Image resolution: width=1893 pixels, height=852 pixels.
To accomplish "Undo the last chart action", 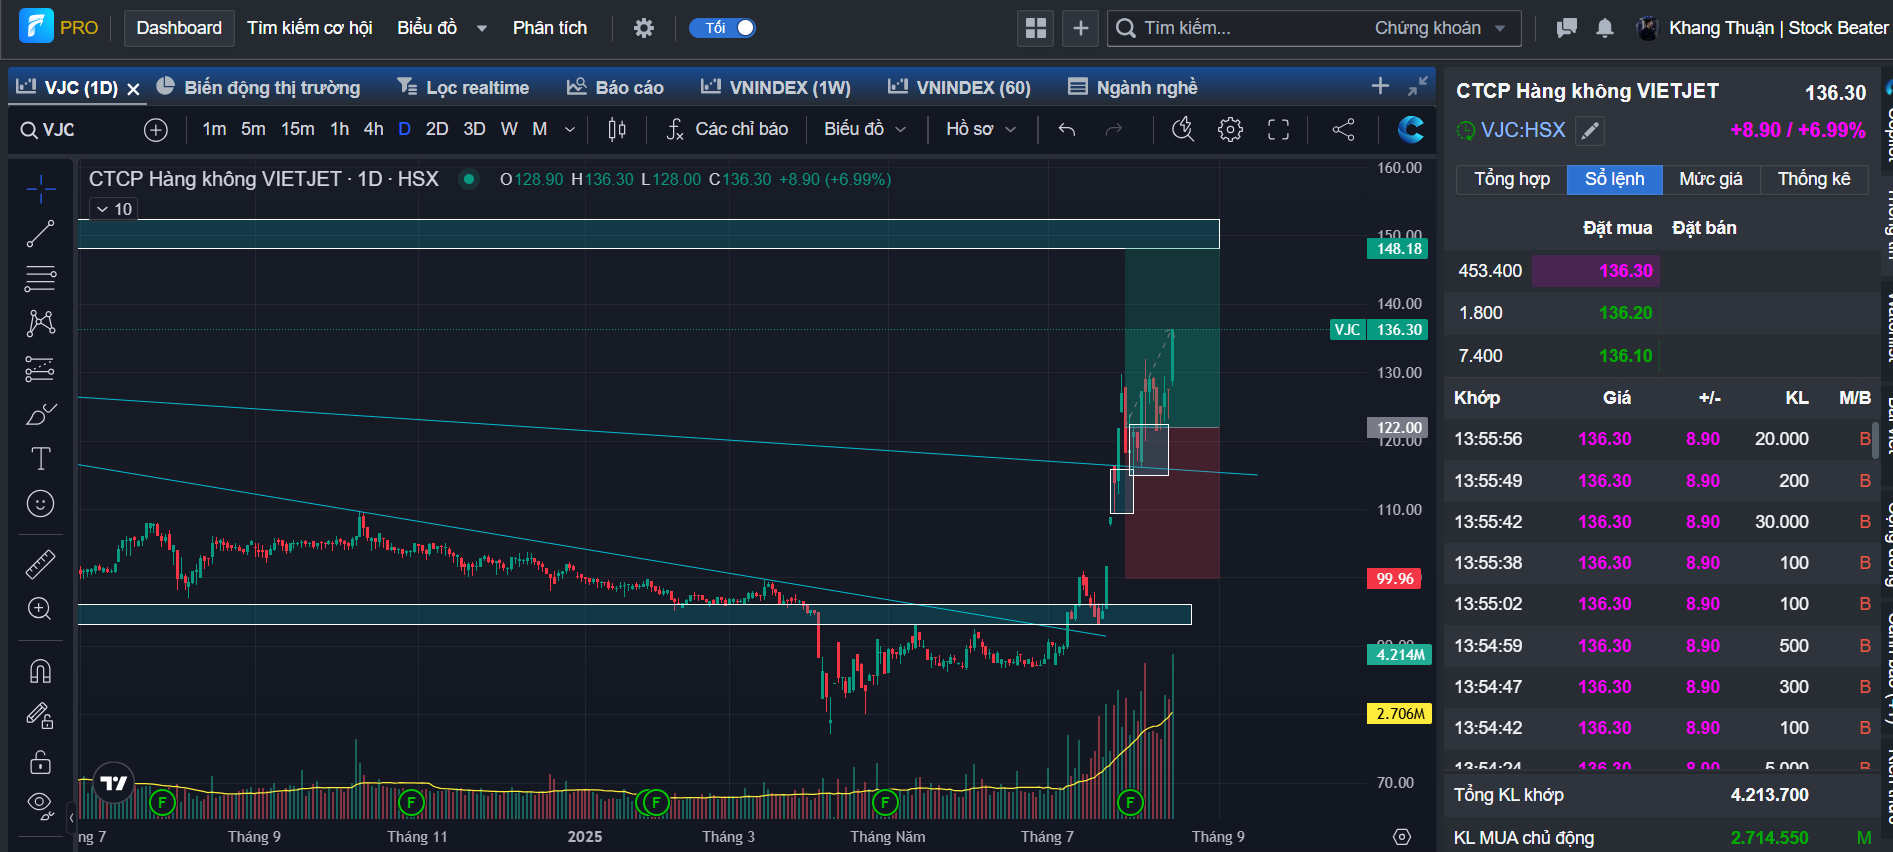I will pyautogui.click(x=1067, y=129).
